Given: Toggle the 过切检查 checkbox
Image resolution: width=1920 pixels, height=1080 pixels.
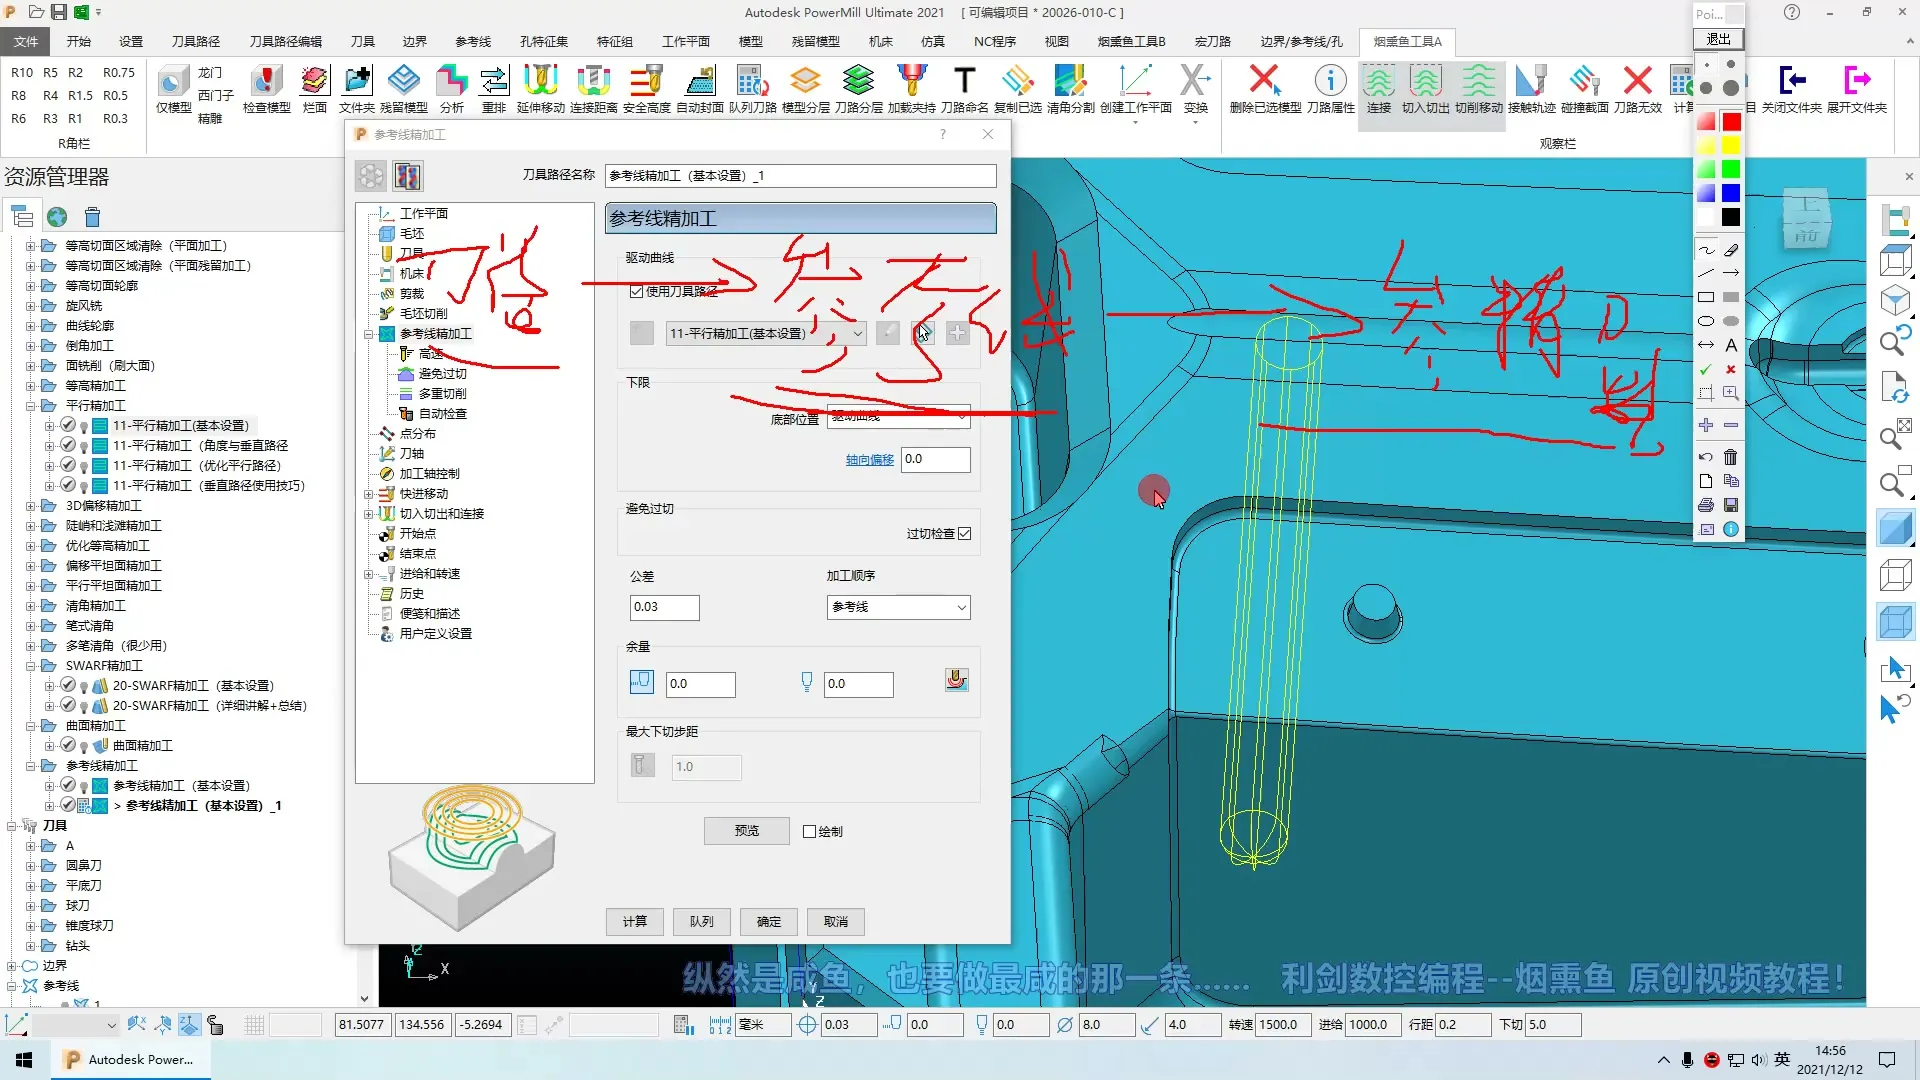Looking at the screenshot, I should 964,534.
